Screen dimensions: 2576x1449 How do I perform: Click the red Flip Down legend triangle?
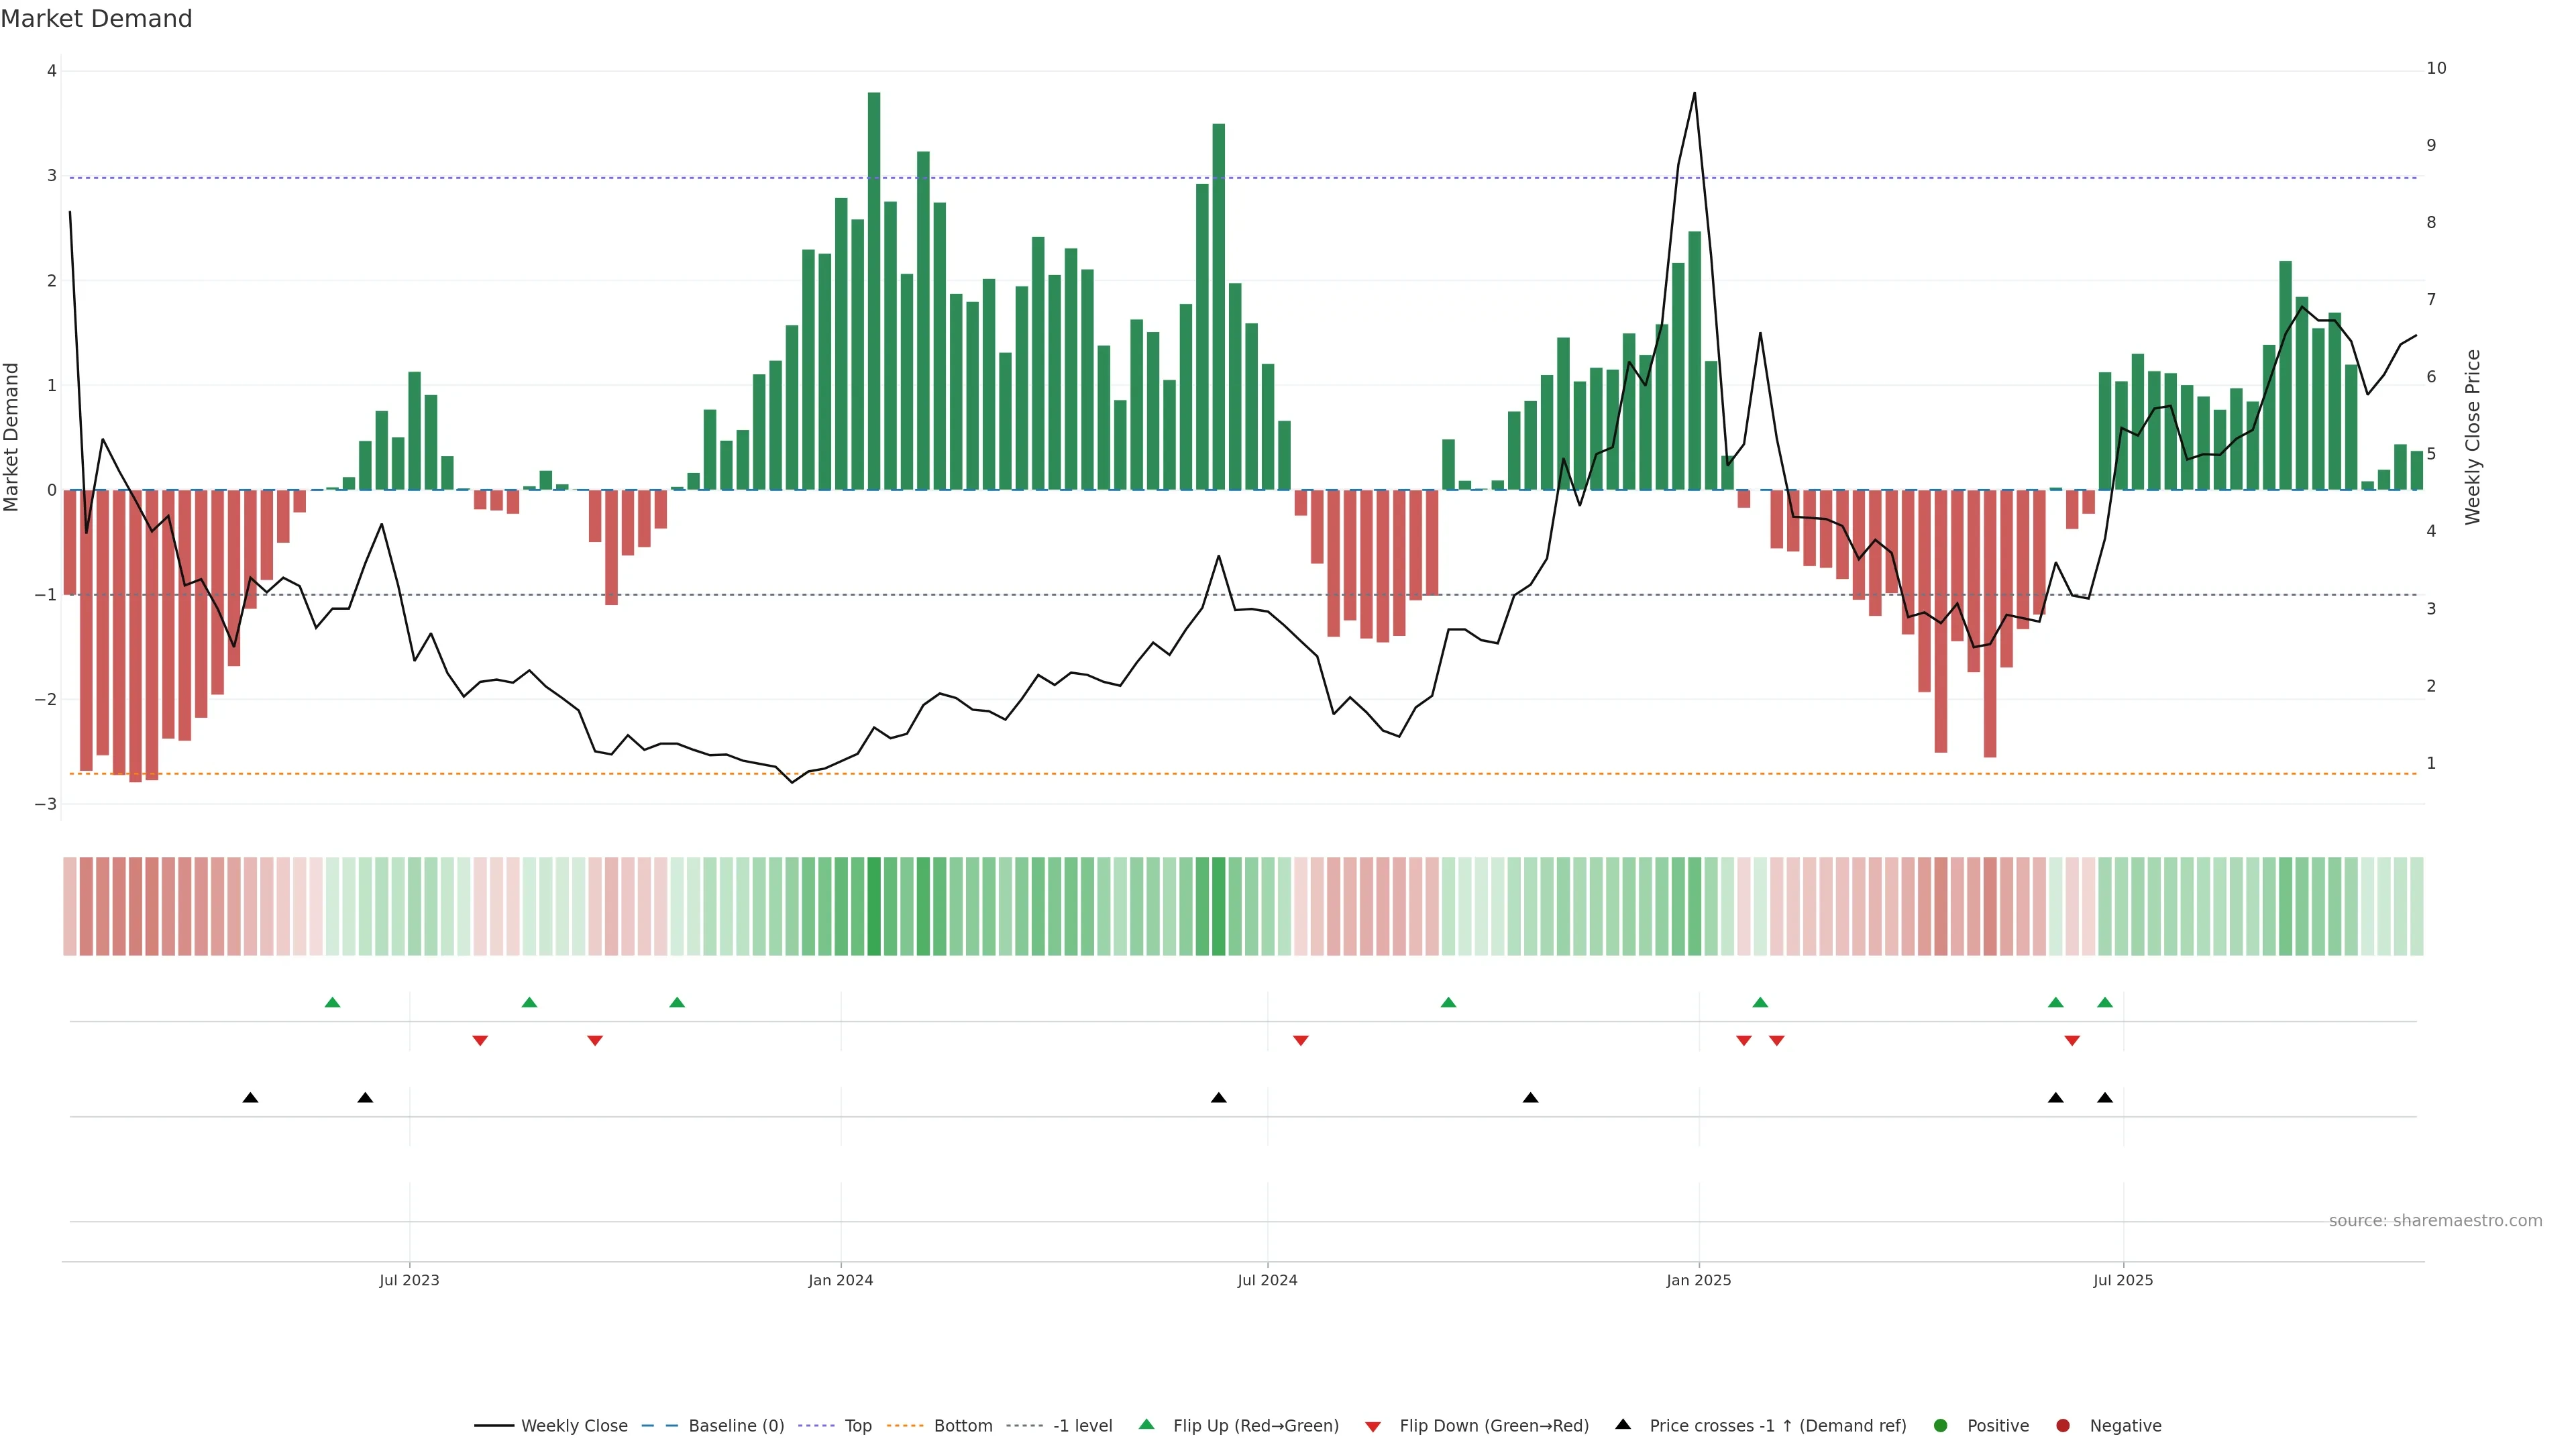point(1373,1427)
